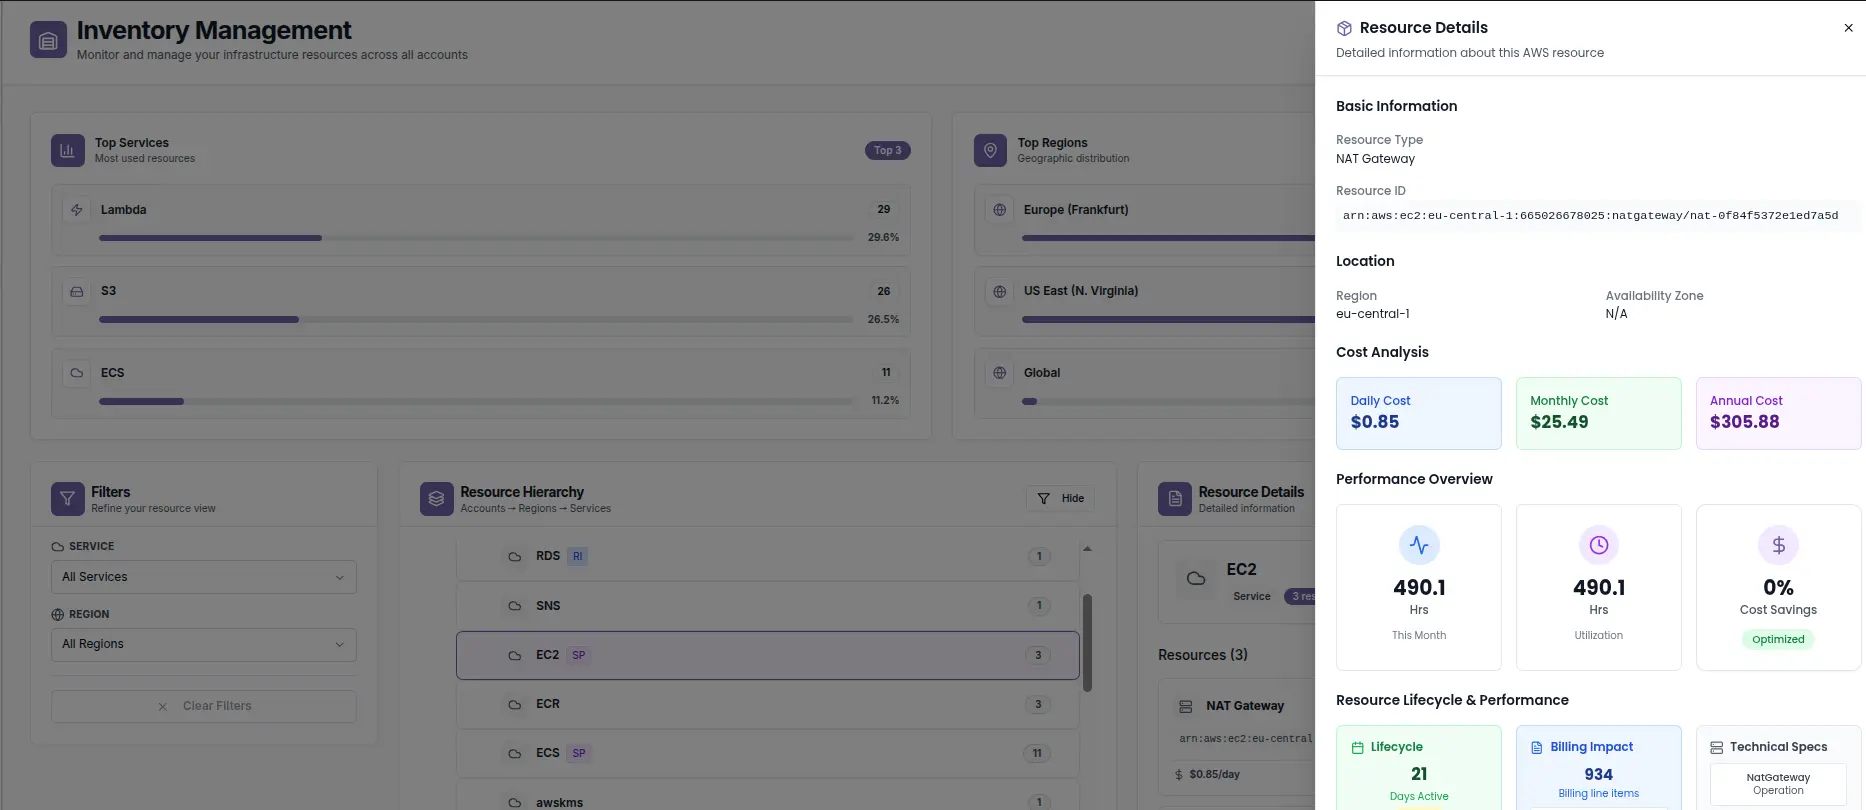This screenshot has width=1866, height=810.
Task: Toggle Hide on the Resource Hierarchy panel
Action: [x=1060, y=499]
